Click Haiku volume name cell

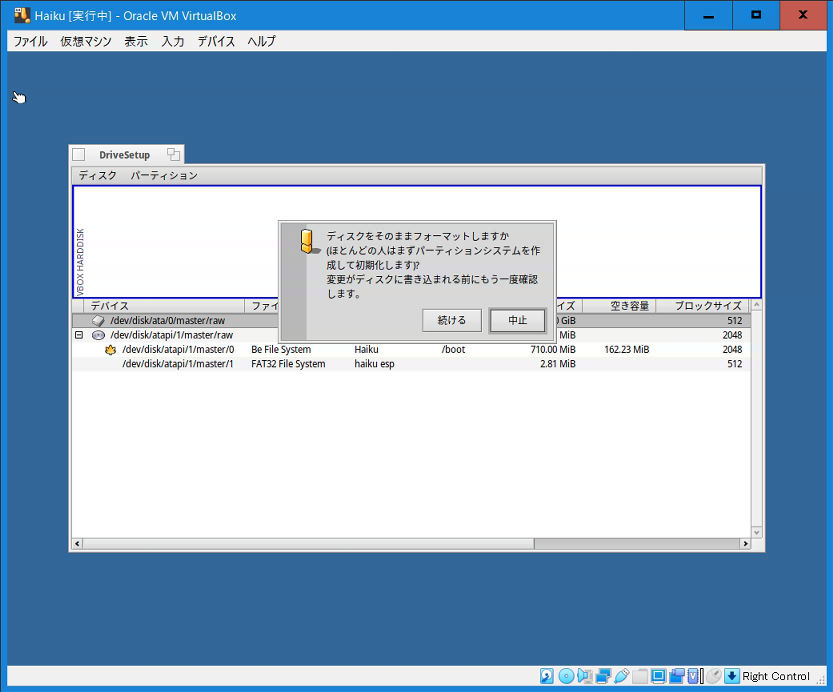click(367, 349)
